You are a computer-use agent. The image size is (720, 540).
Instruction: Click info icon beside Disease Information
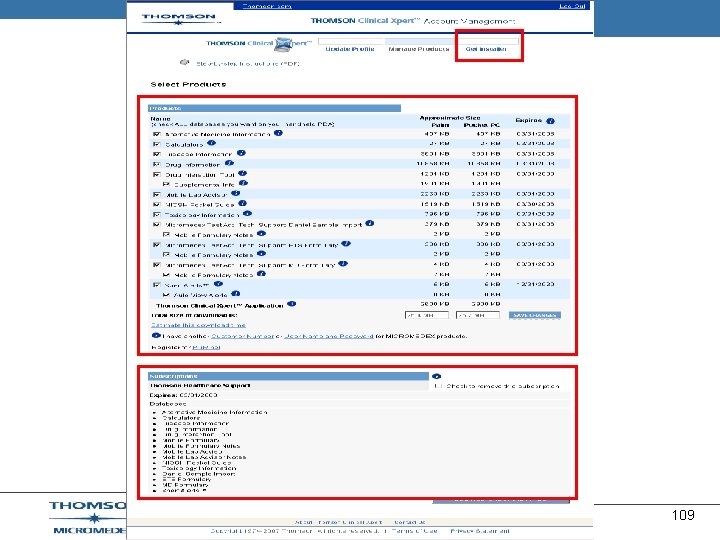[241, 153]
